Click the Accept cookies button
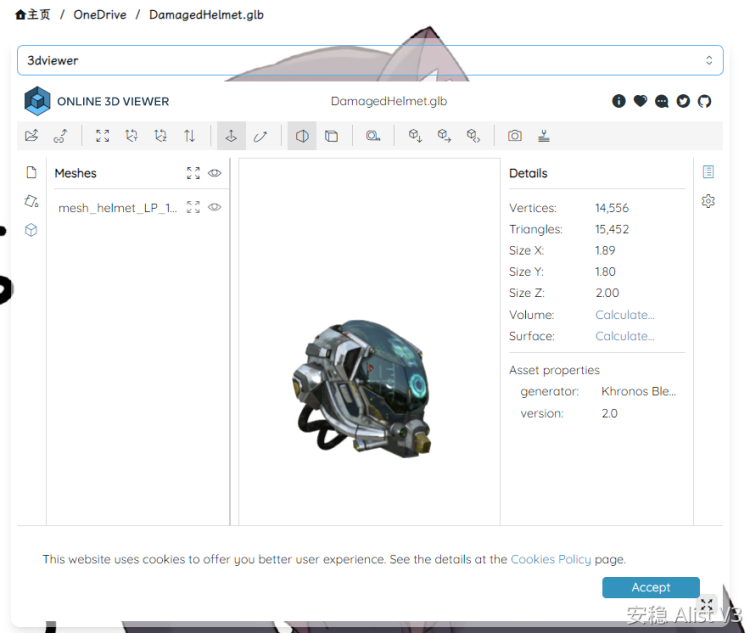Screen dimensions: 750x633 tap(651, 587)
